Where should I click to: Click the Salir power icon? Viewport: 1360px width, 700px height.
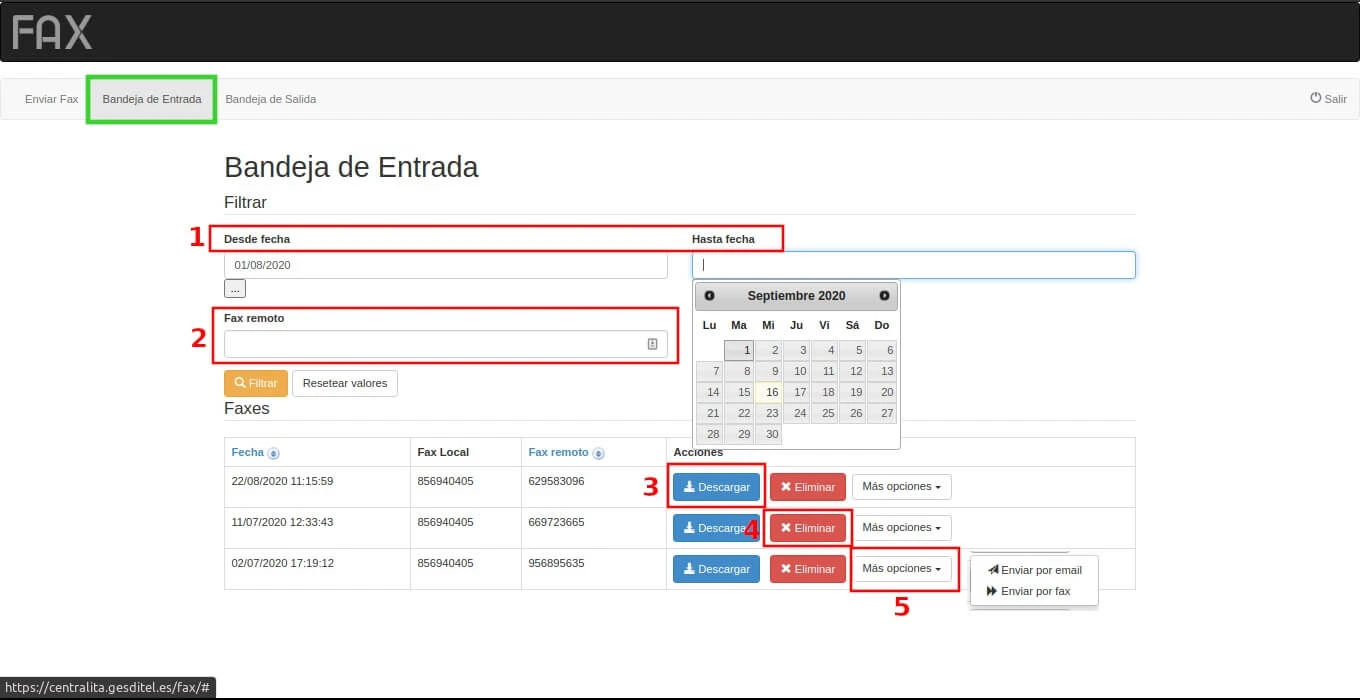(x=1316, y=98)
